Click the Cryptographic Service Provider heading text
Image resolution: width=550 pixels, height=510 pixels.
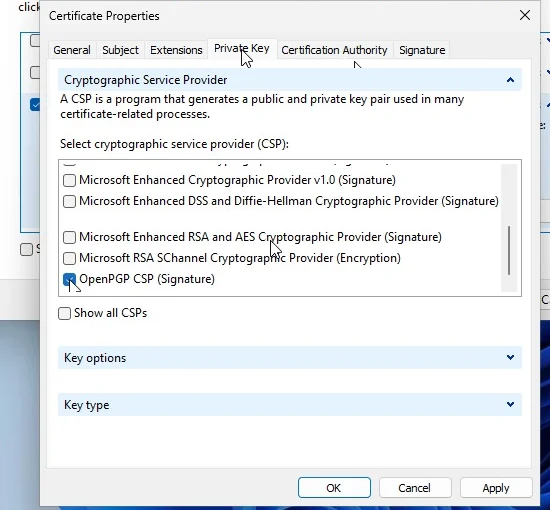[x=146, y=80]
